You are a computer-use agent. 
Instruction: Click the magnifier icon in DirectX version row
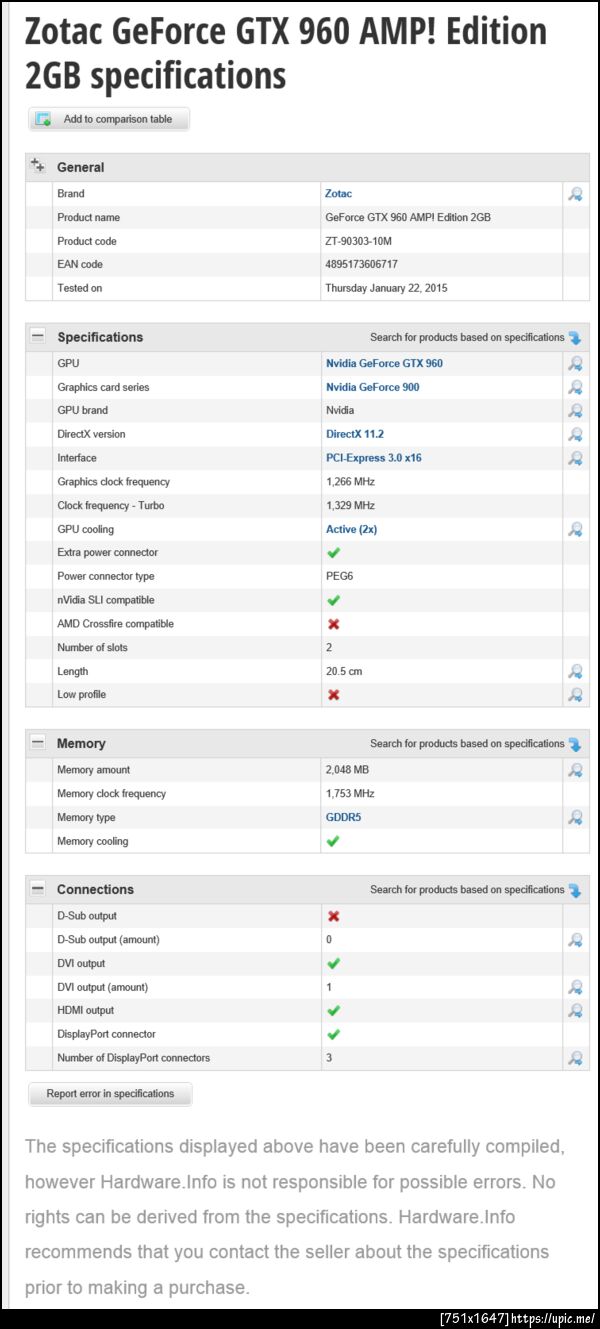click(575, 435)
